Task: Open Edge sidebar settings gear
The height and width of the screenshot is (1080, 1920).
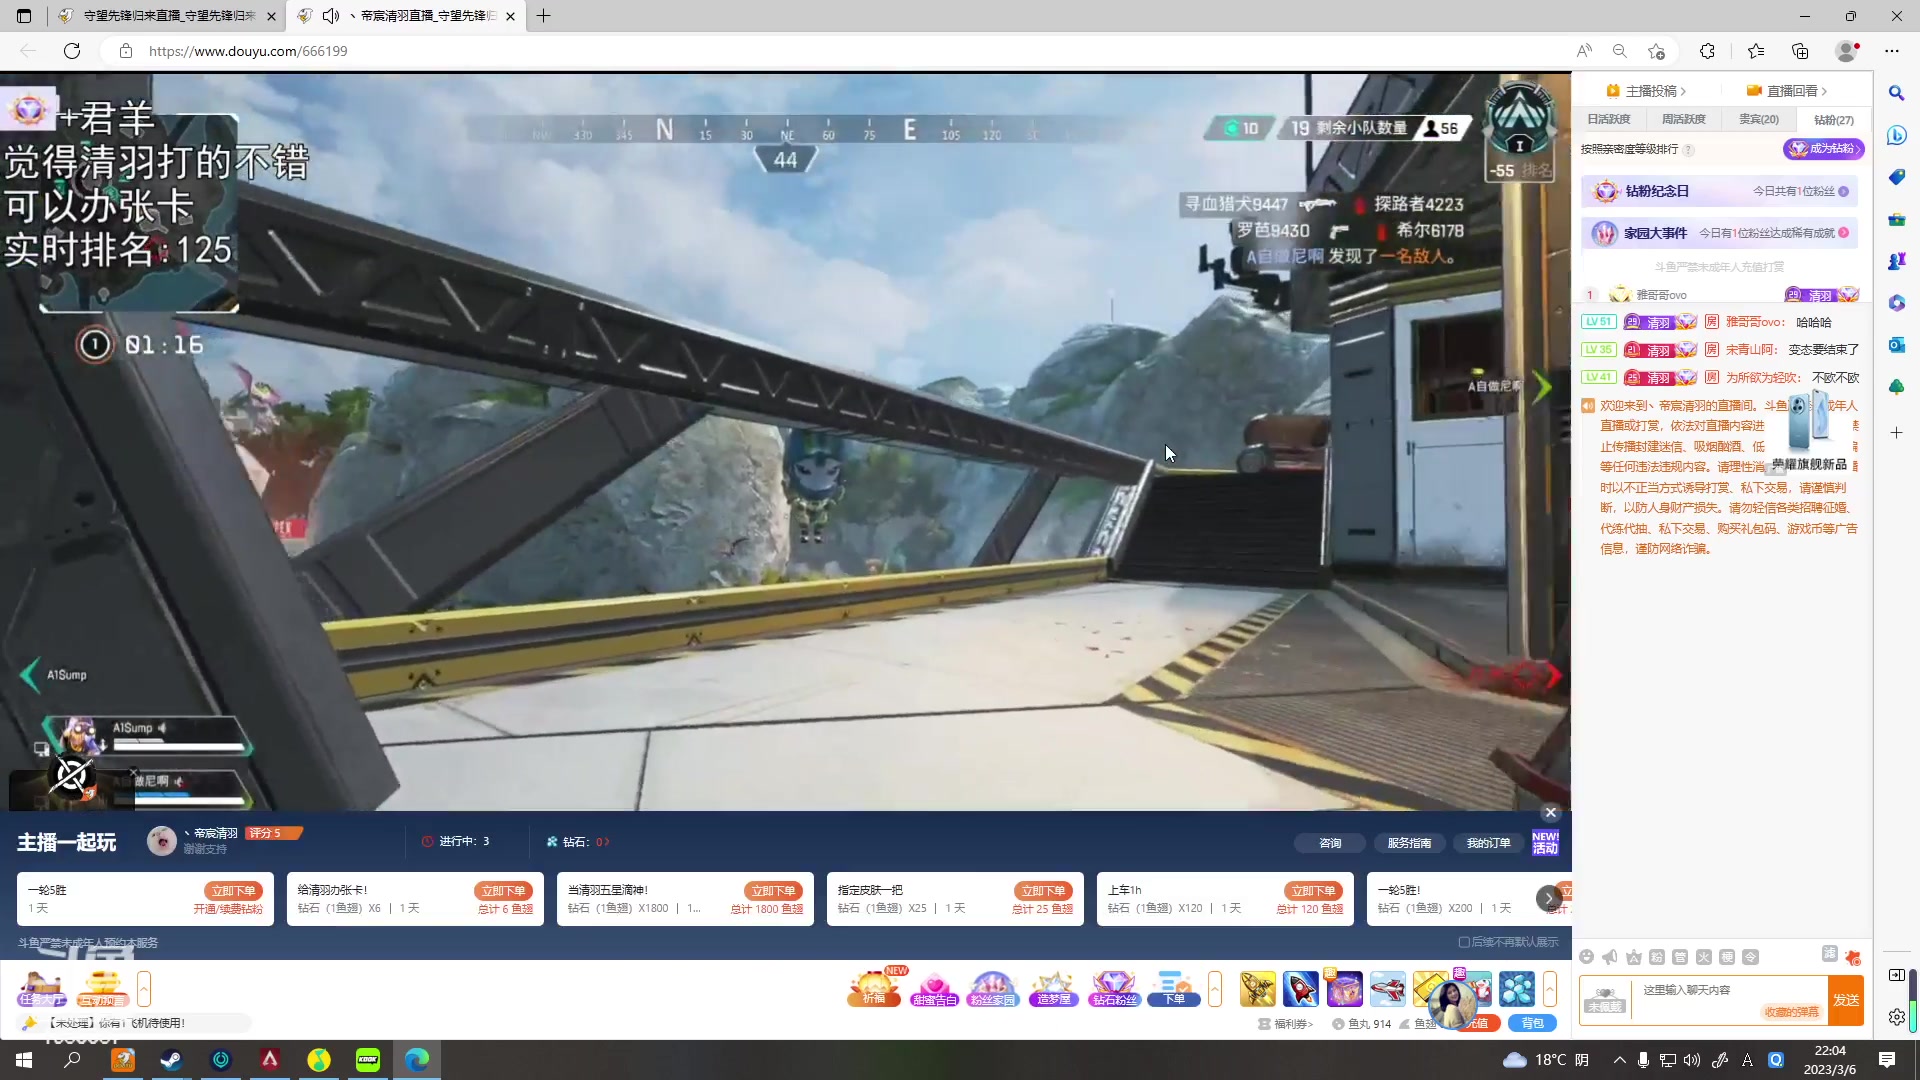Action: pos(1896,1017)
